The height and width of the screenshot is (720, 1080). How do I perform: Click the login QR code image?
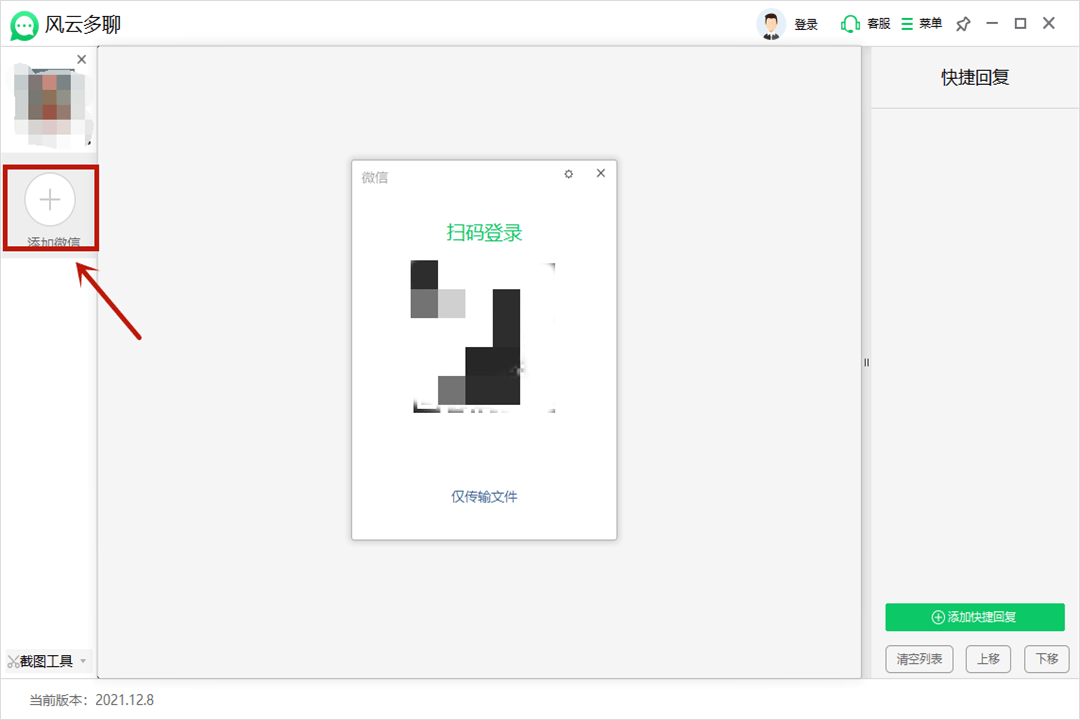484,336
